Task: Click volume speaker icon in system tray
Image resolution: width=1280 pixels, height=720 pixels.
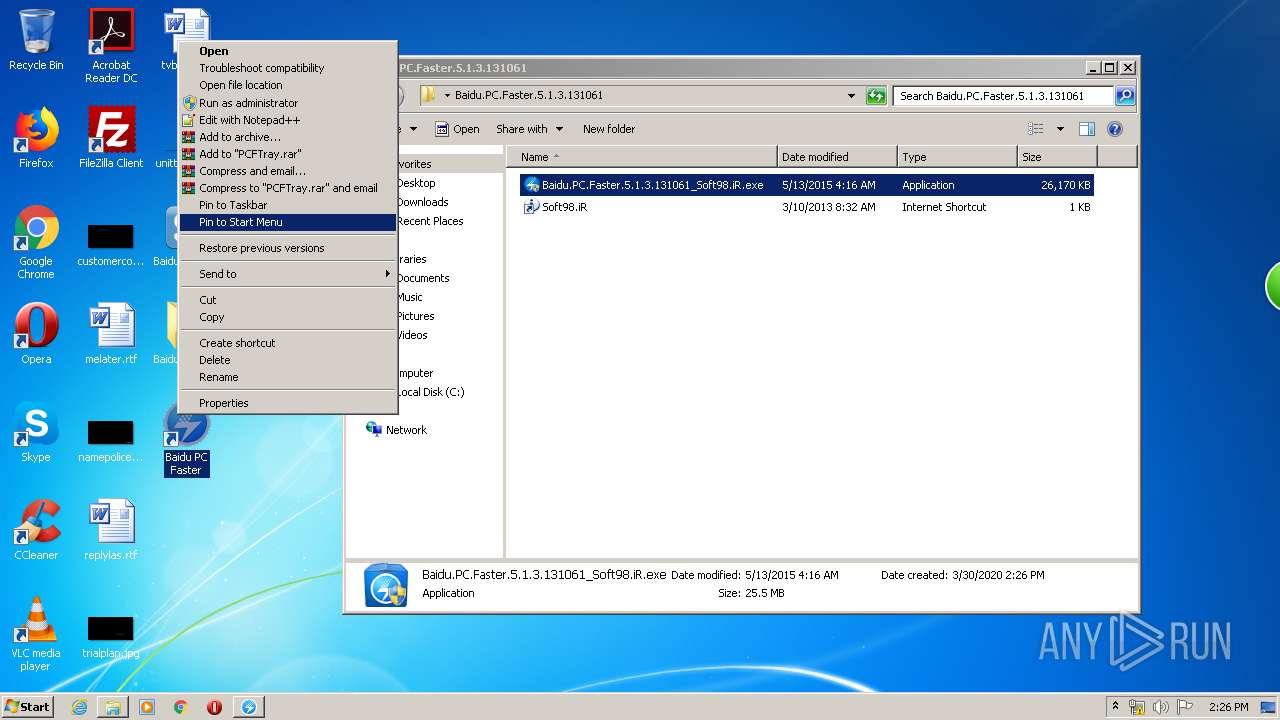Action: pos(1161,707)
